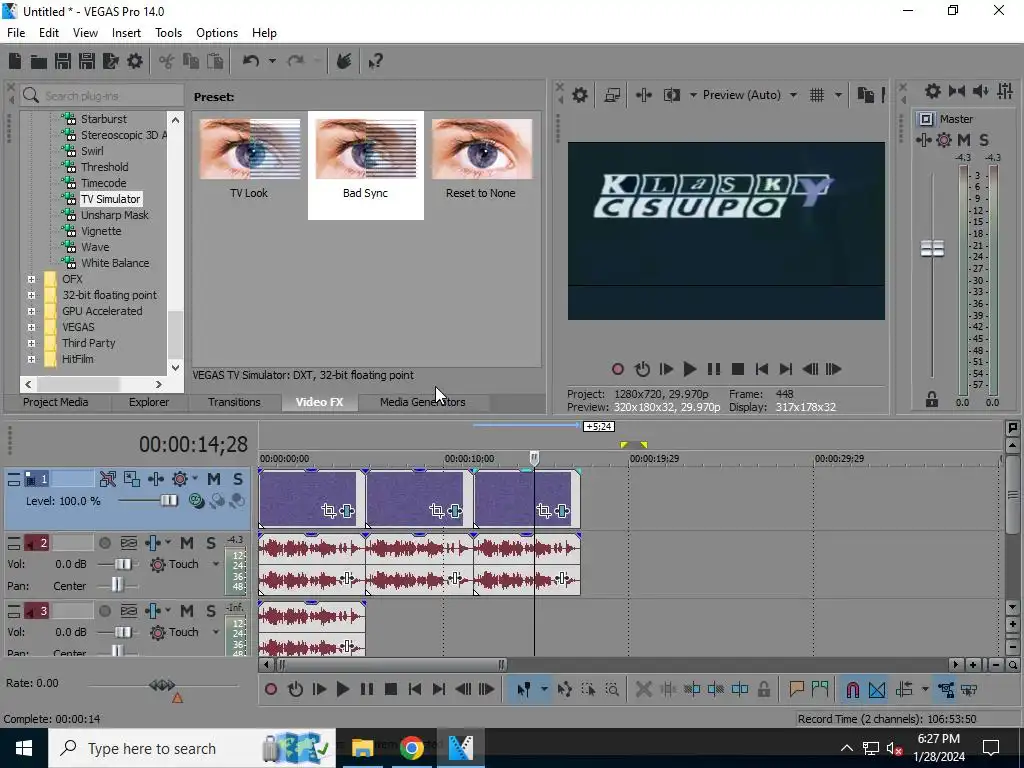Open overlays grid dropdown arrow
The width and height of the screenshot is (1024, 768).
838,95
